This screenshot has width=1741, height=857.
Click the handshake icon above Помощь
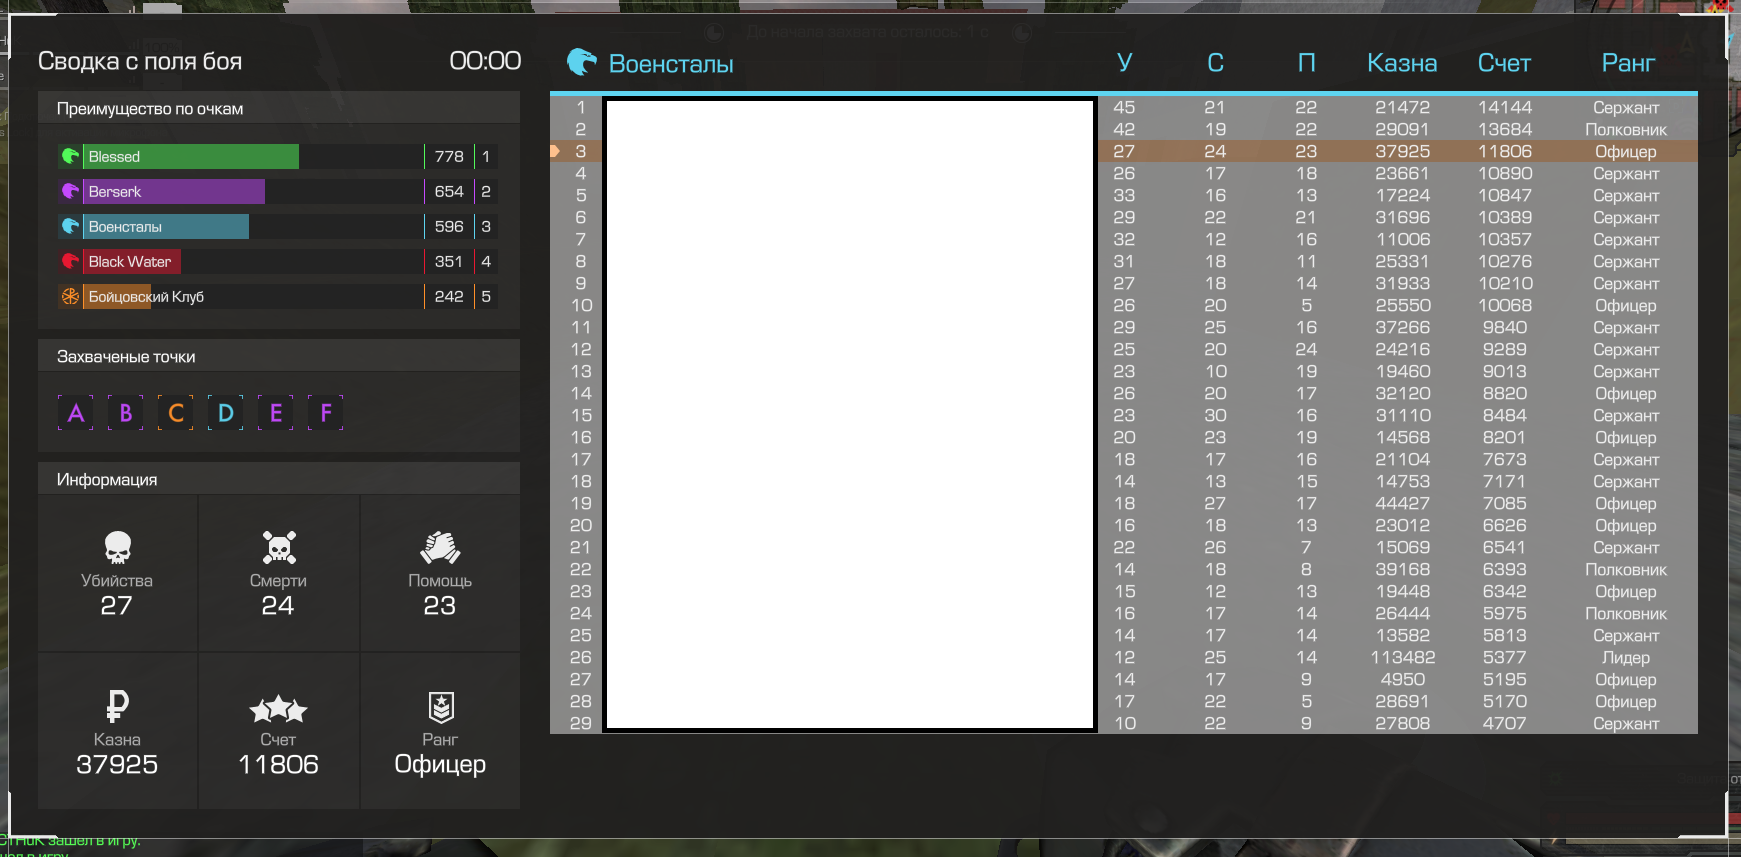click(440, 547)
